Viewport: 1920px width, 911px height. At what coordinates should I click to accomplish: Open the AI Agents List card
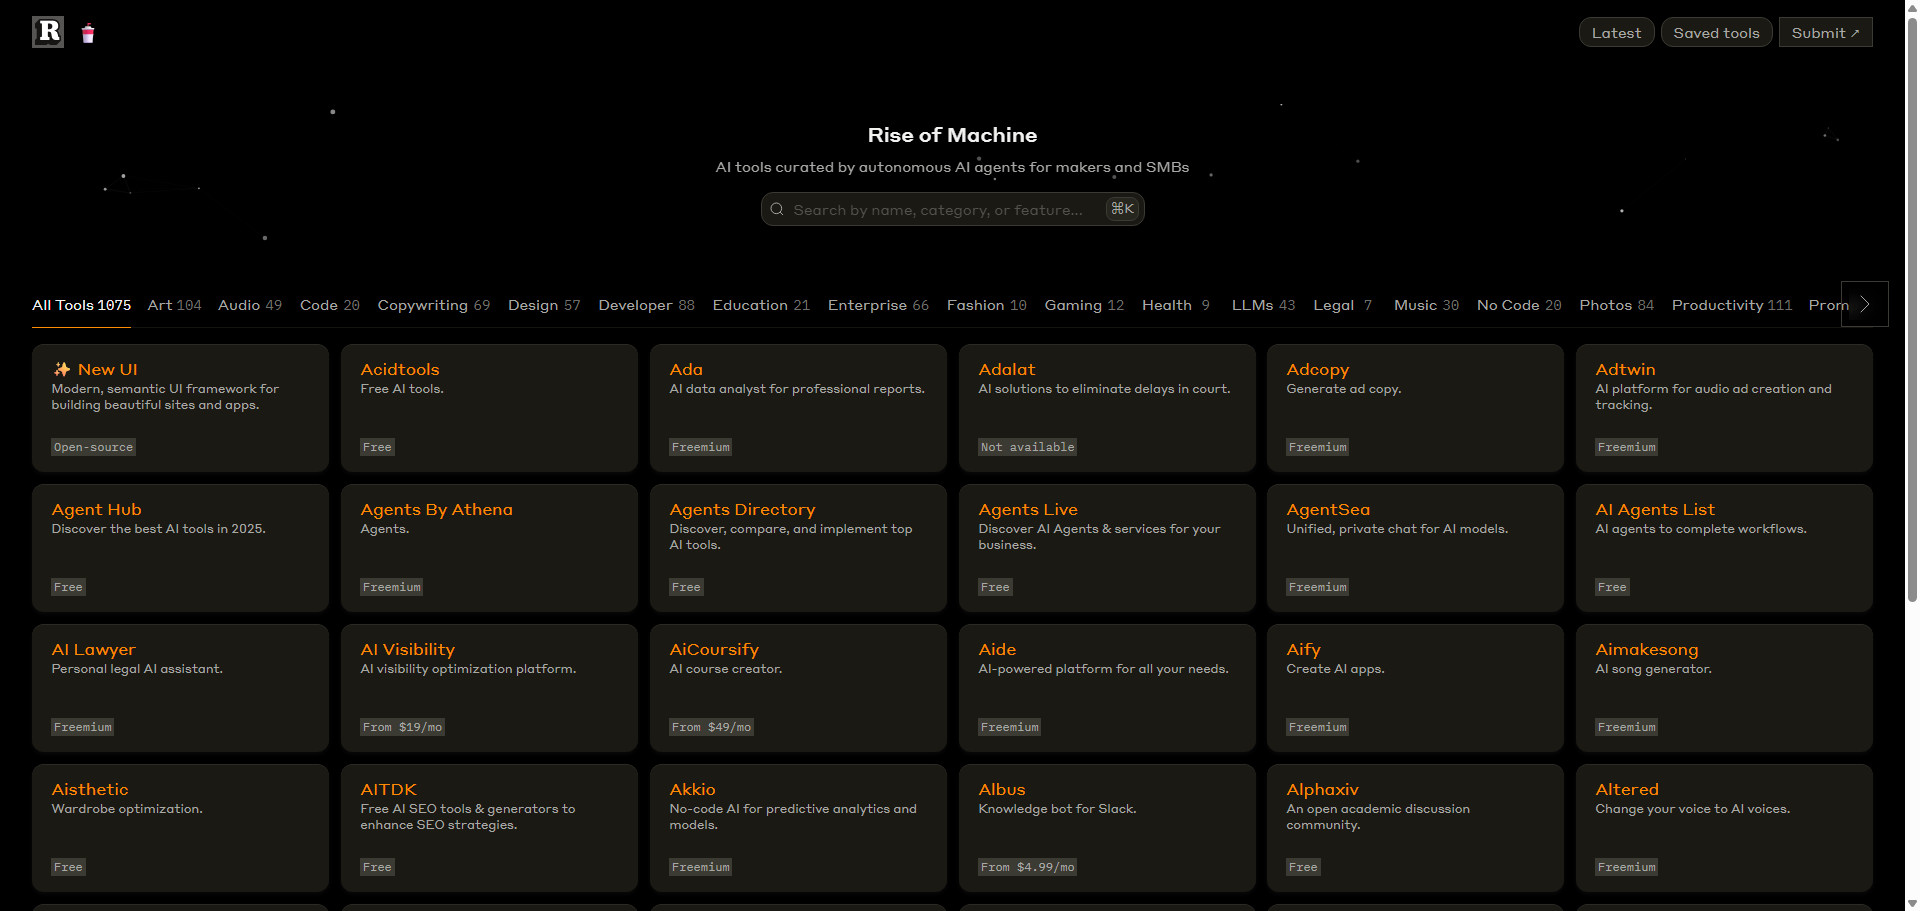point(1724,548)
